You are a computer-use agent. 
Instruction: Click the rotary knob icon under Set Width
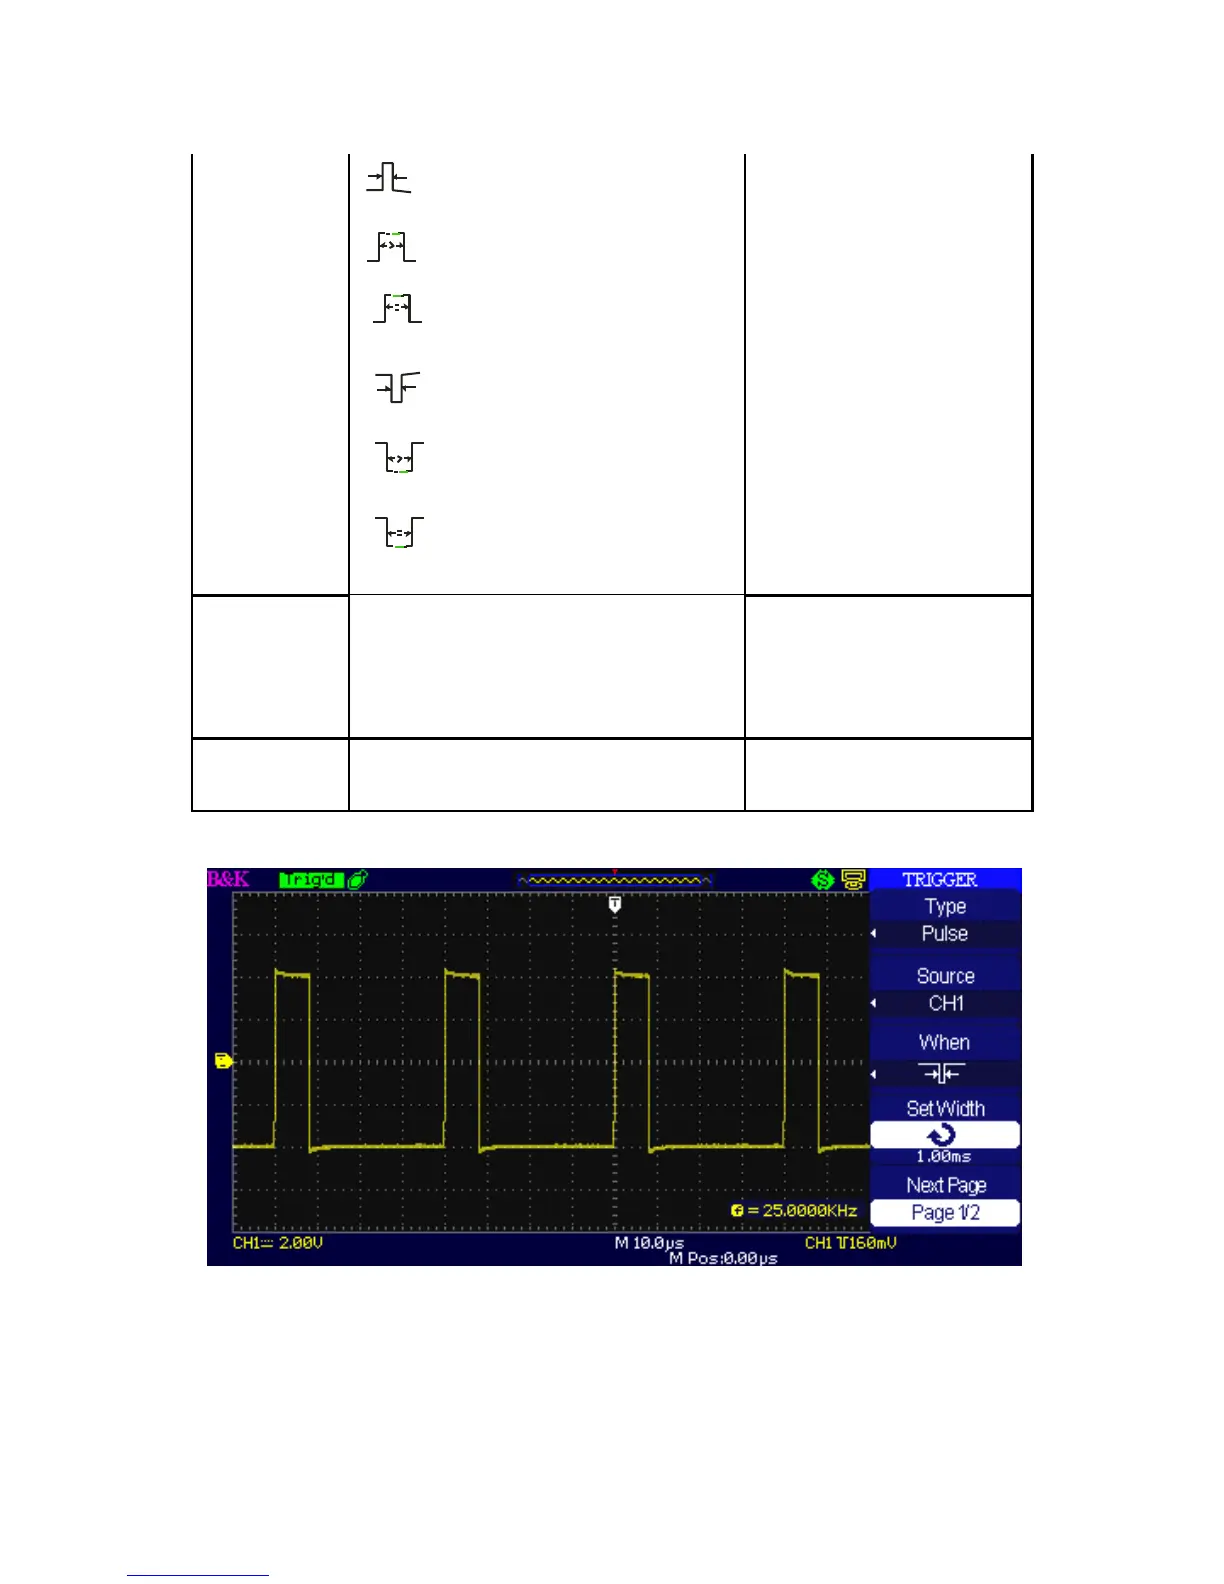click(x=942, y=1135)
